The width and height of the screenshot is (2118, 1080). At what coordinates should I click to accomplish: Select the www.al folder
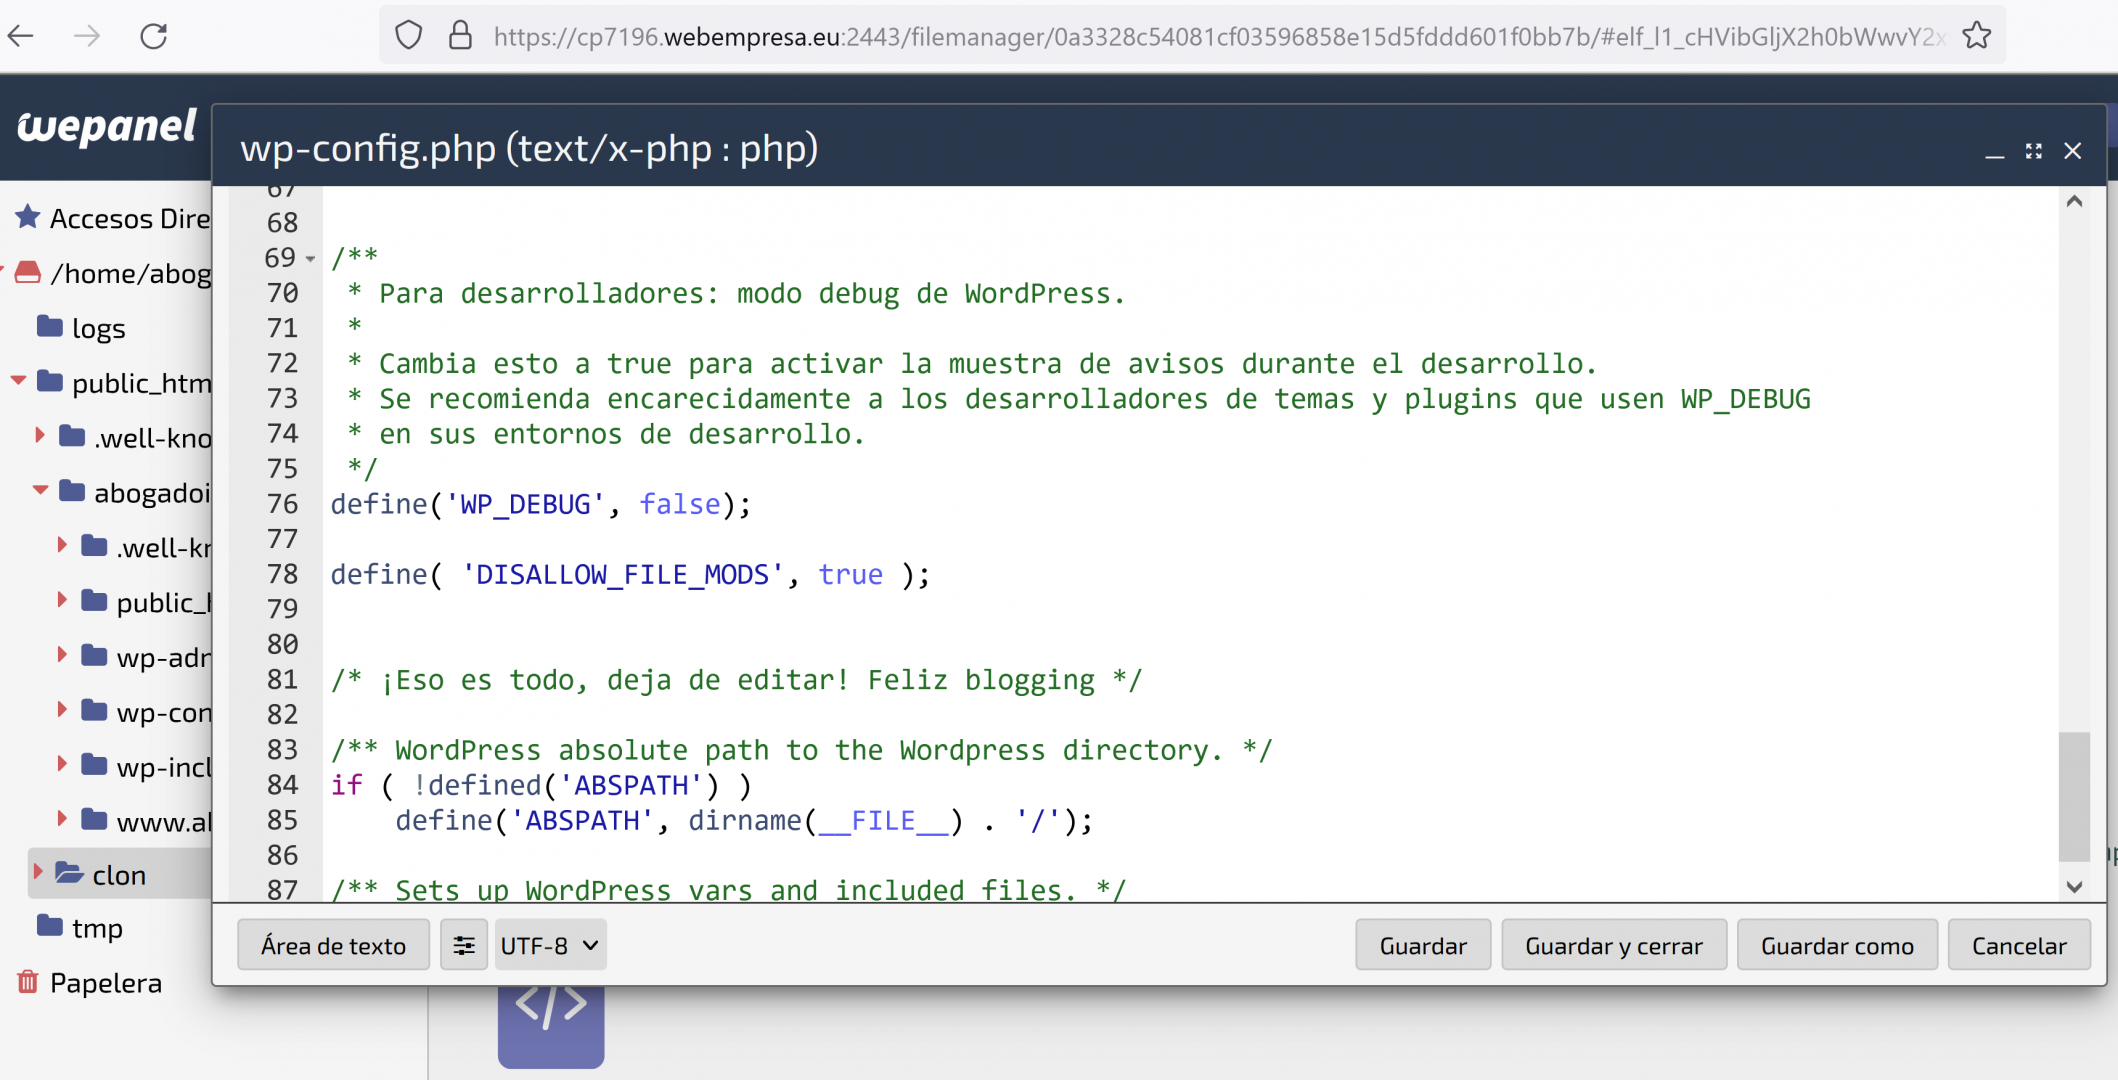pos(146,822)
